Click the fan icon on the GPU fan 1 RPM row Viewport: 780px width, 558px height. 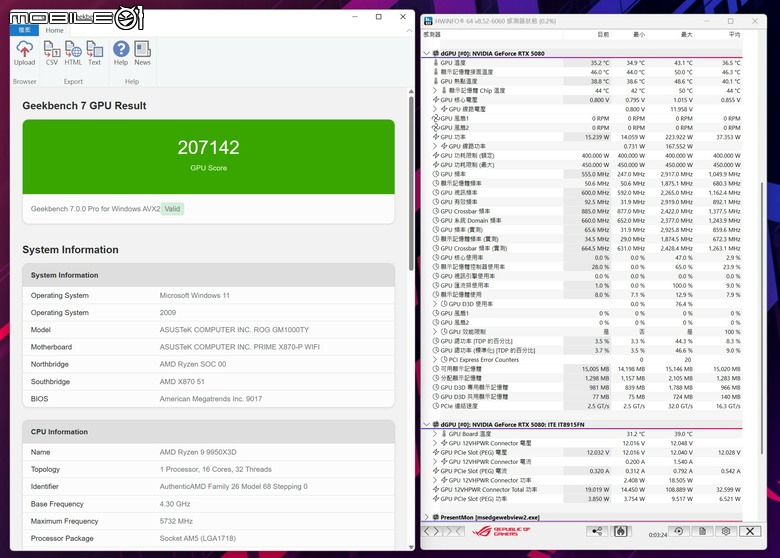point(435,118)
